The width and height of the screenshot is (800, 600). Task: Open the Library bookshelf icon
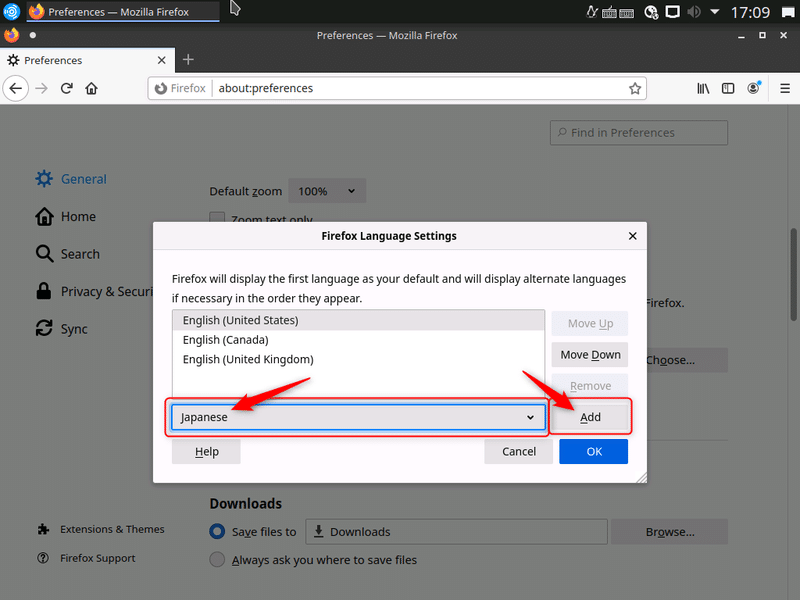pyautogui.click(x=703, y=88)
